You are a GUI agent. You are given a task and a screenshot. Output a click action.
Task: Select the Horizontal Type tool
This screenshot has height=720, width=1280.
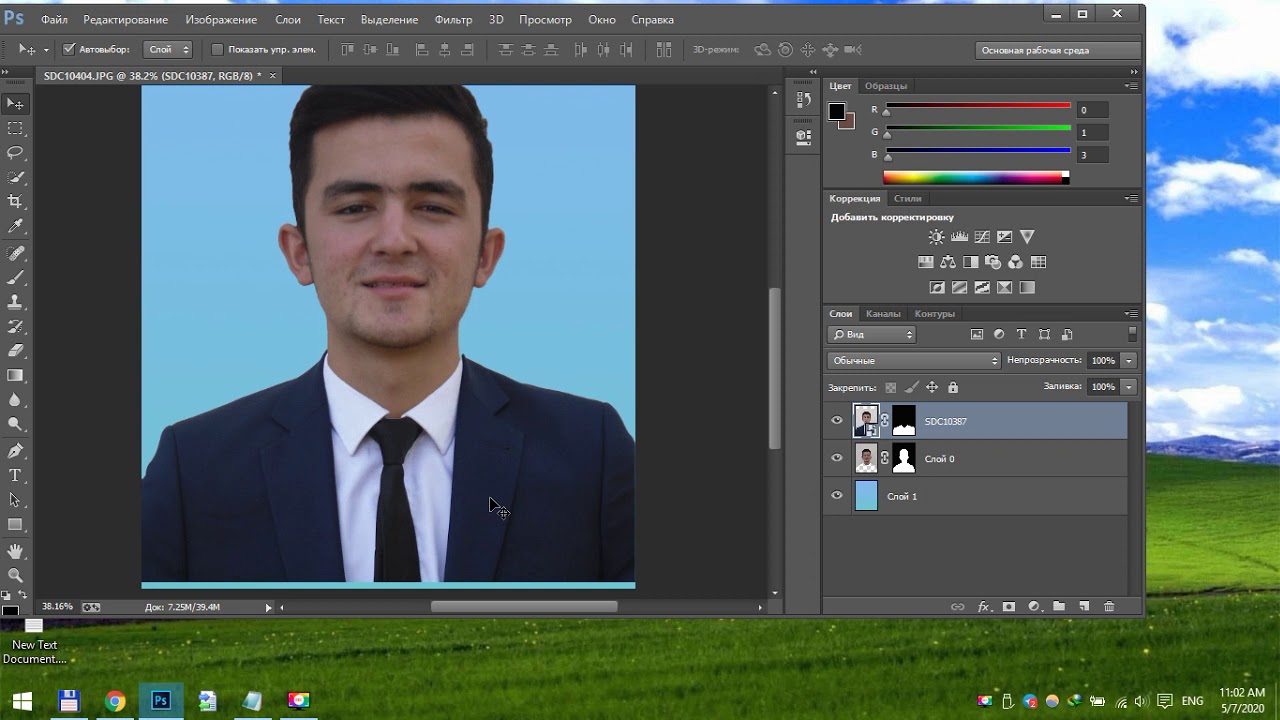(x=15, y=475)
